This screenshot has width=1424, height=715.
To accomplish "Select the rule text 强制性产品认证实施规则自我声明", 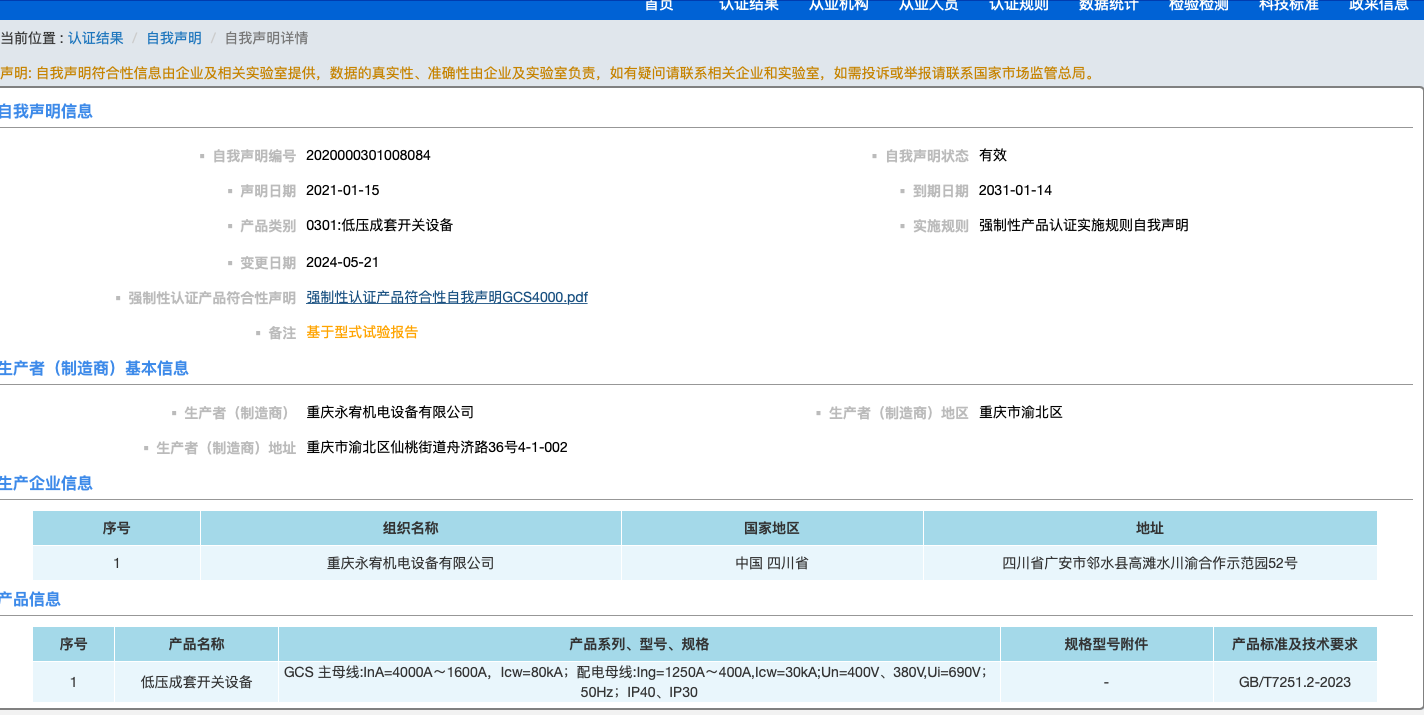I will point(1084,225).
